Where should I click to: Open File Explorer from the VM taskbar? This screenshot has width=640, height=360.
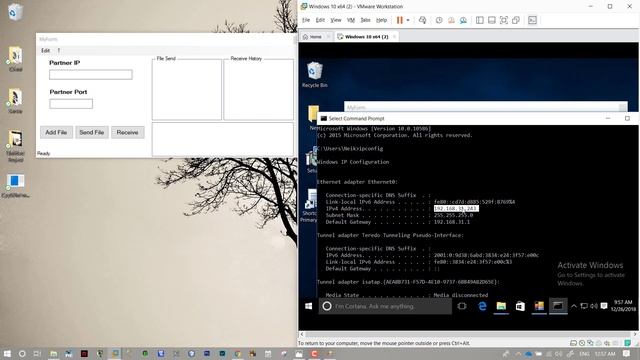[501, 306]
